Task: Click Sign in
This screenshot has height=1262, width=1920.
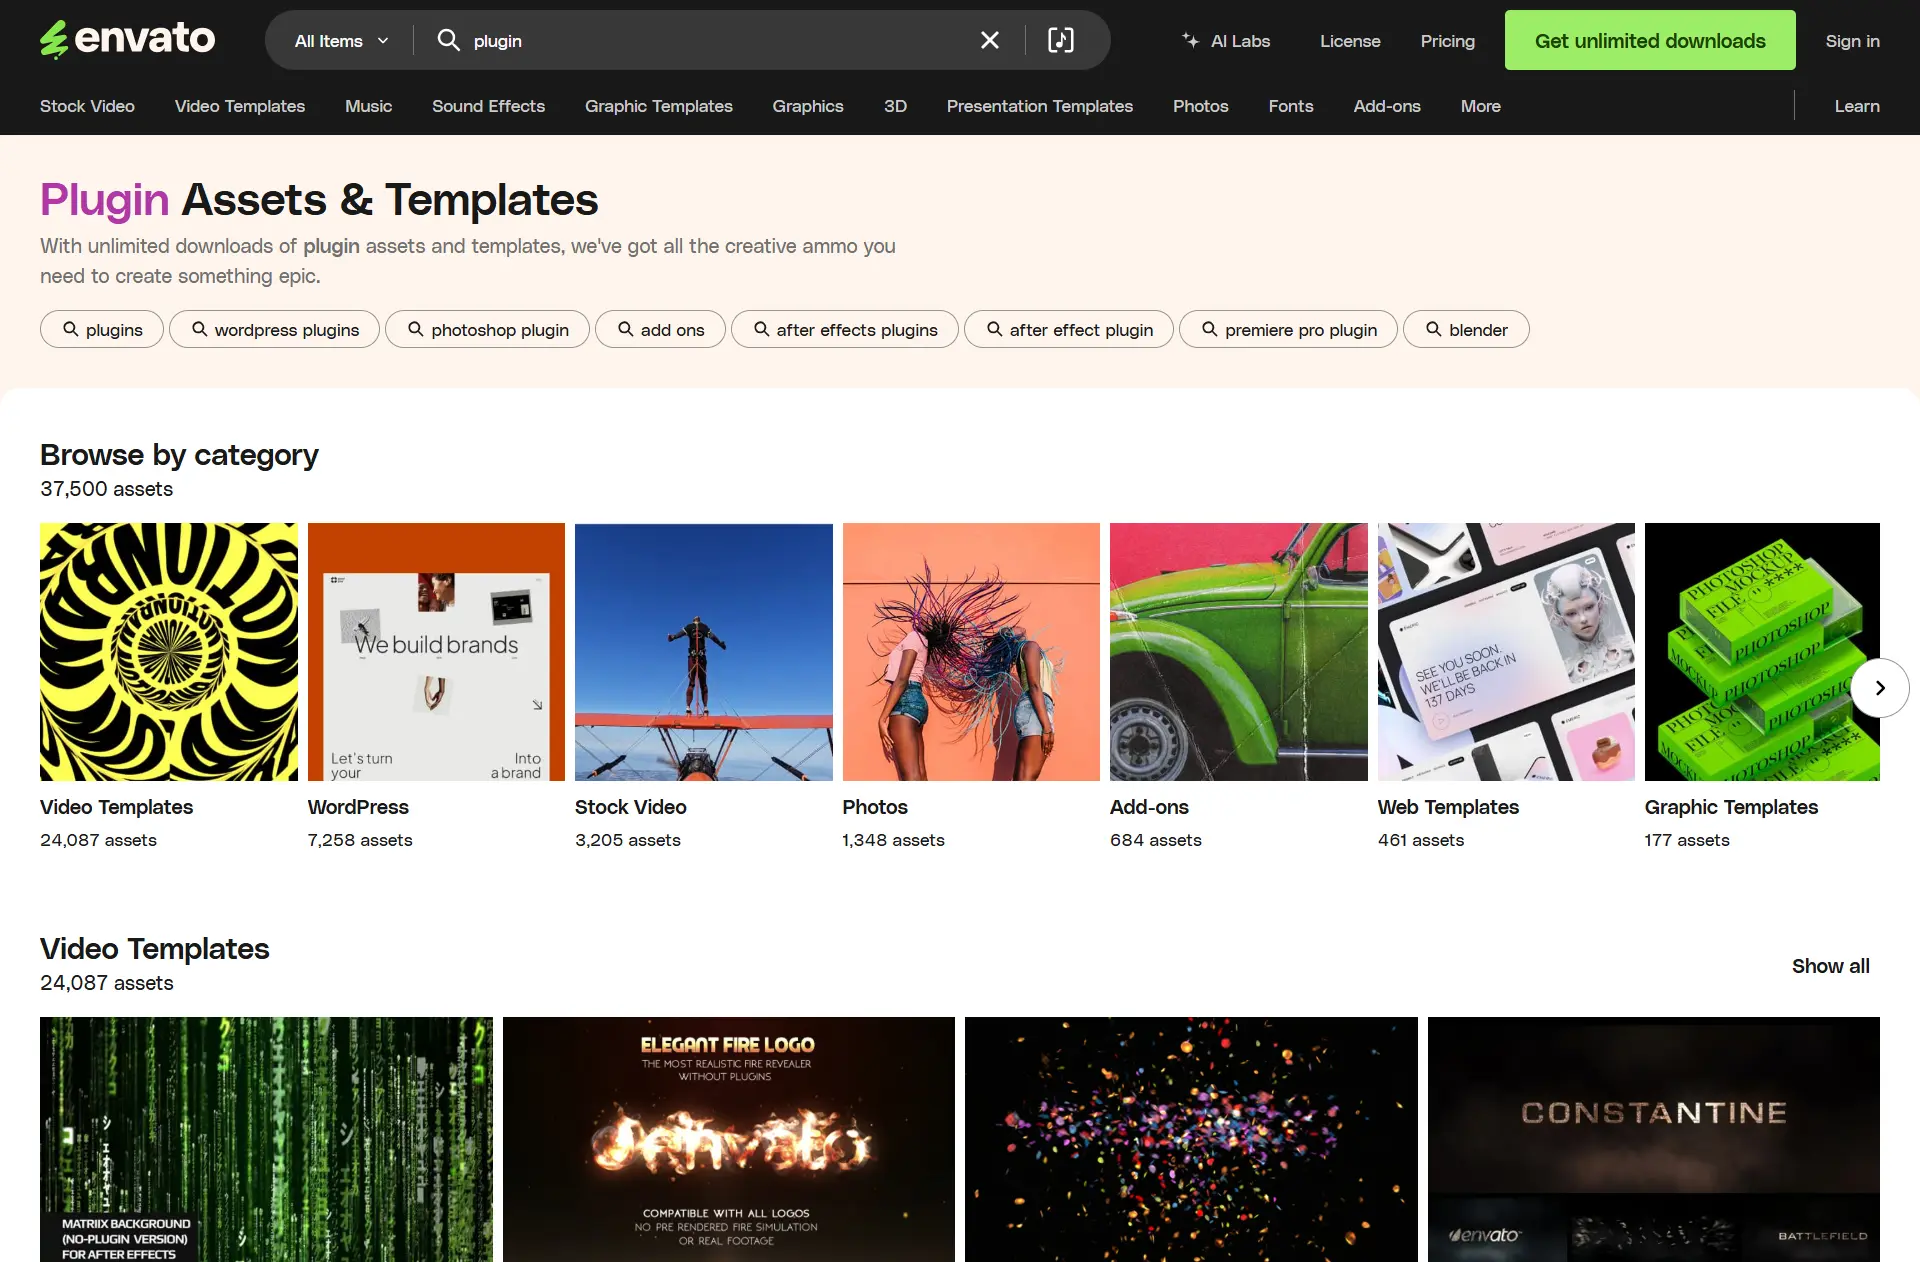Action: 1852,41
